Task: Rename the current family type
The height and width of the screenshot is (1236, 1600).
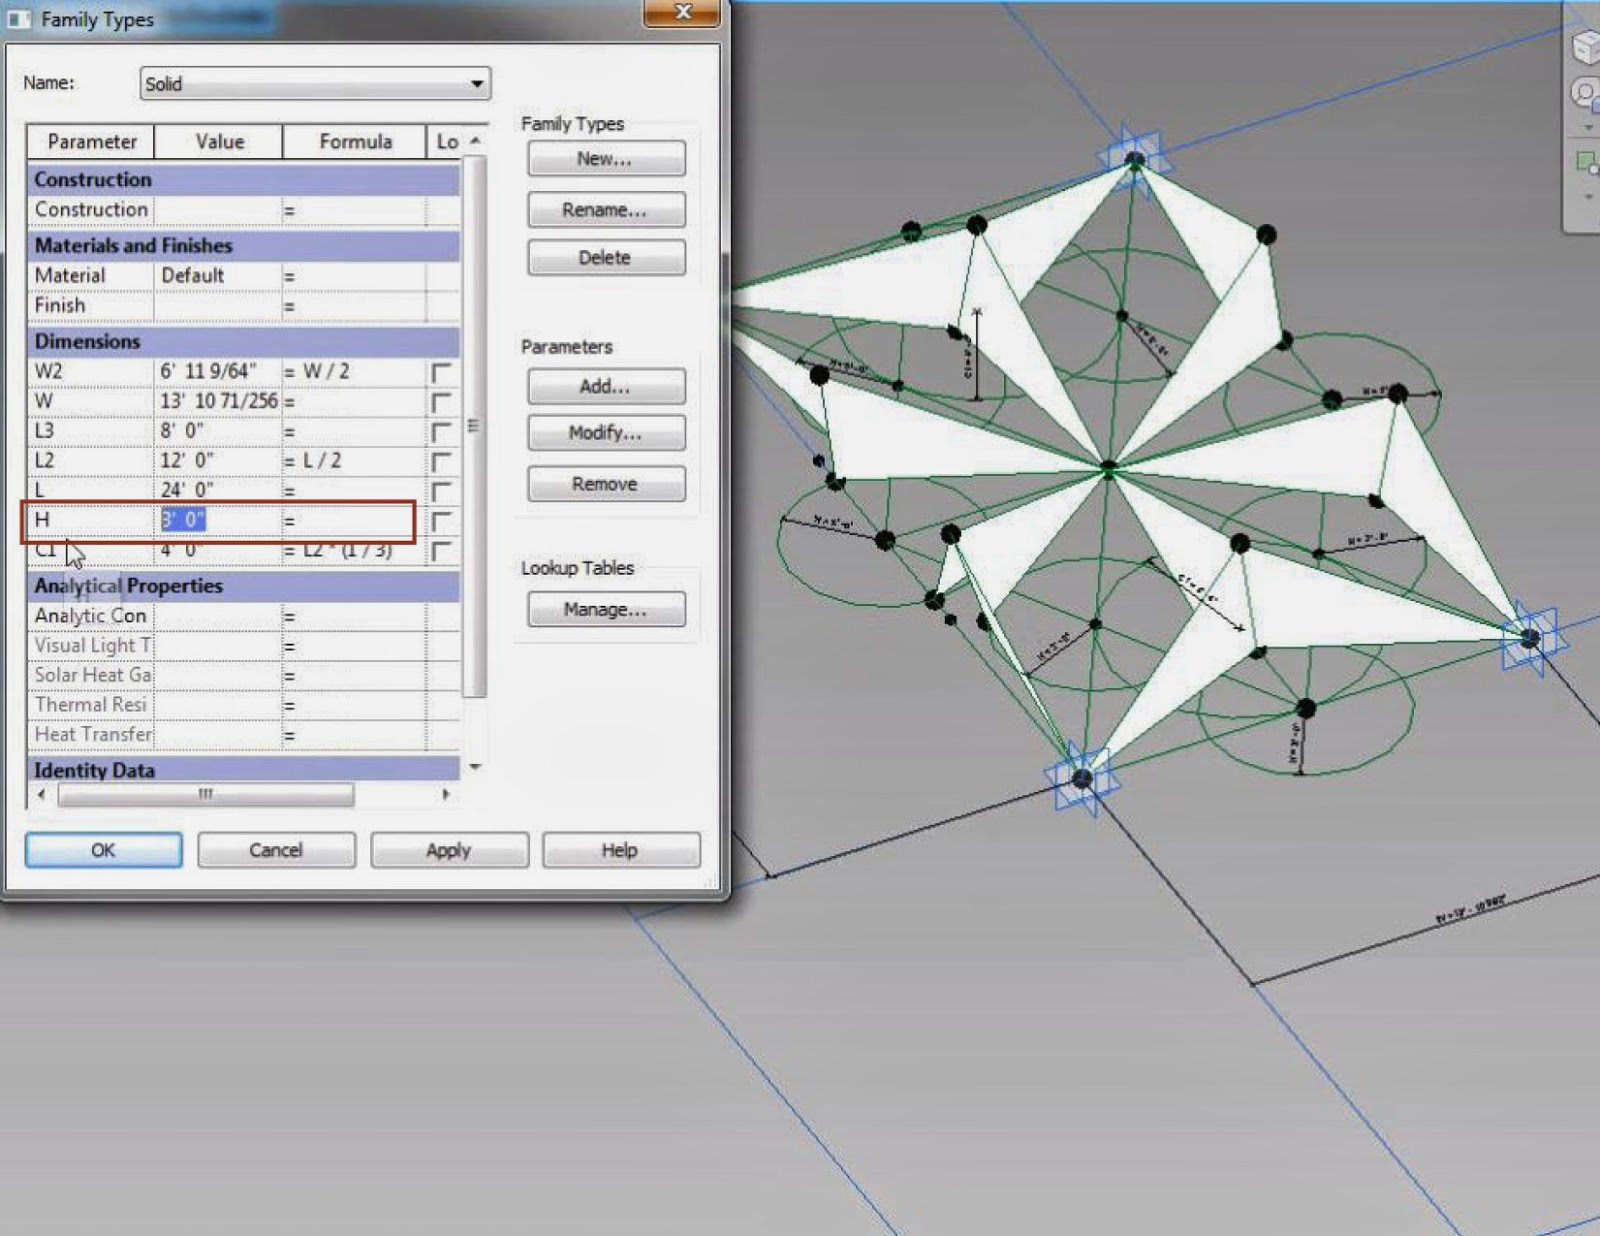Action: point(604,210)
